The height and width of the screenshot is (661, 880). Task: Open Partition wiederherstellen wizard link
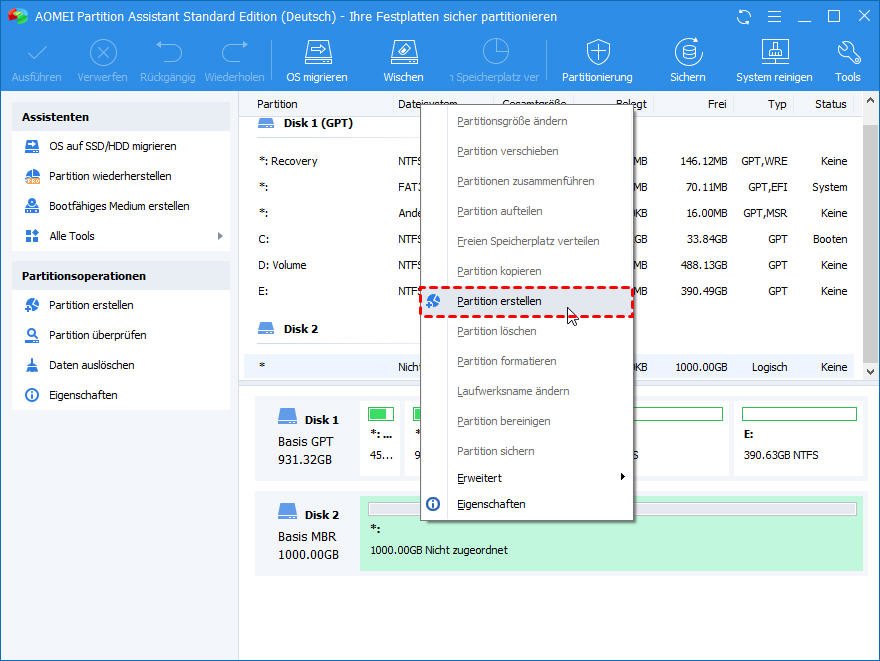click(110, 176)
